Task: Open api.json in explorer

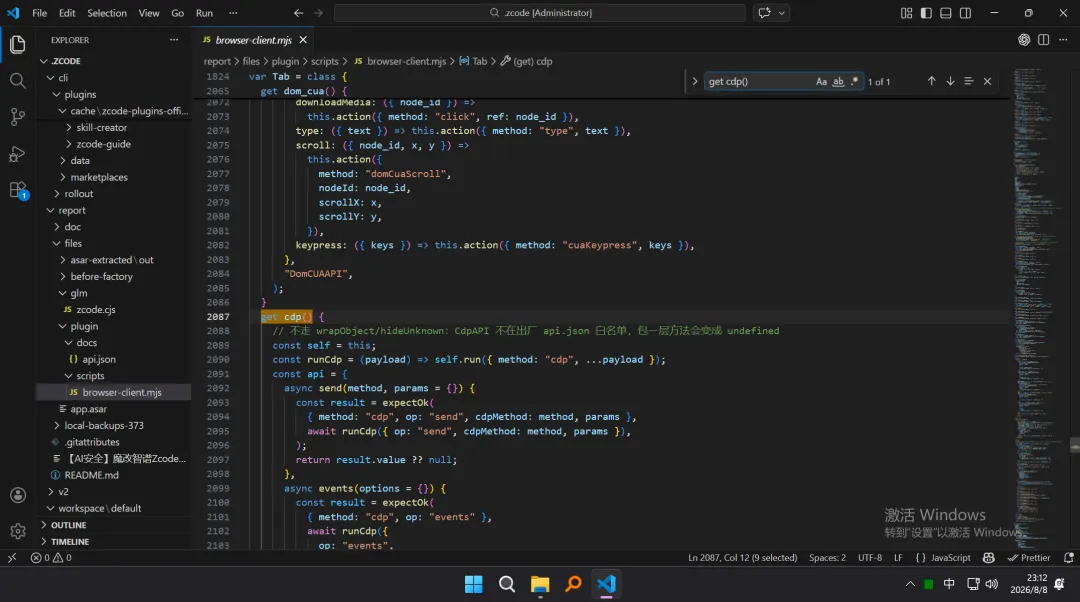Action: [x=99, y=360]
